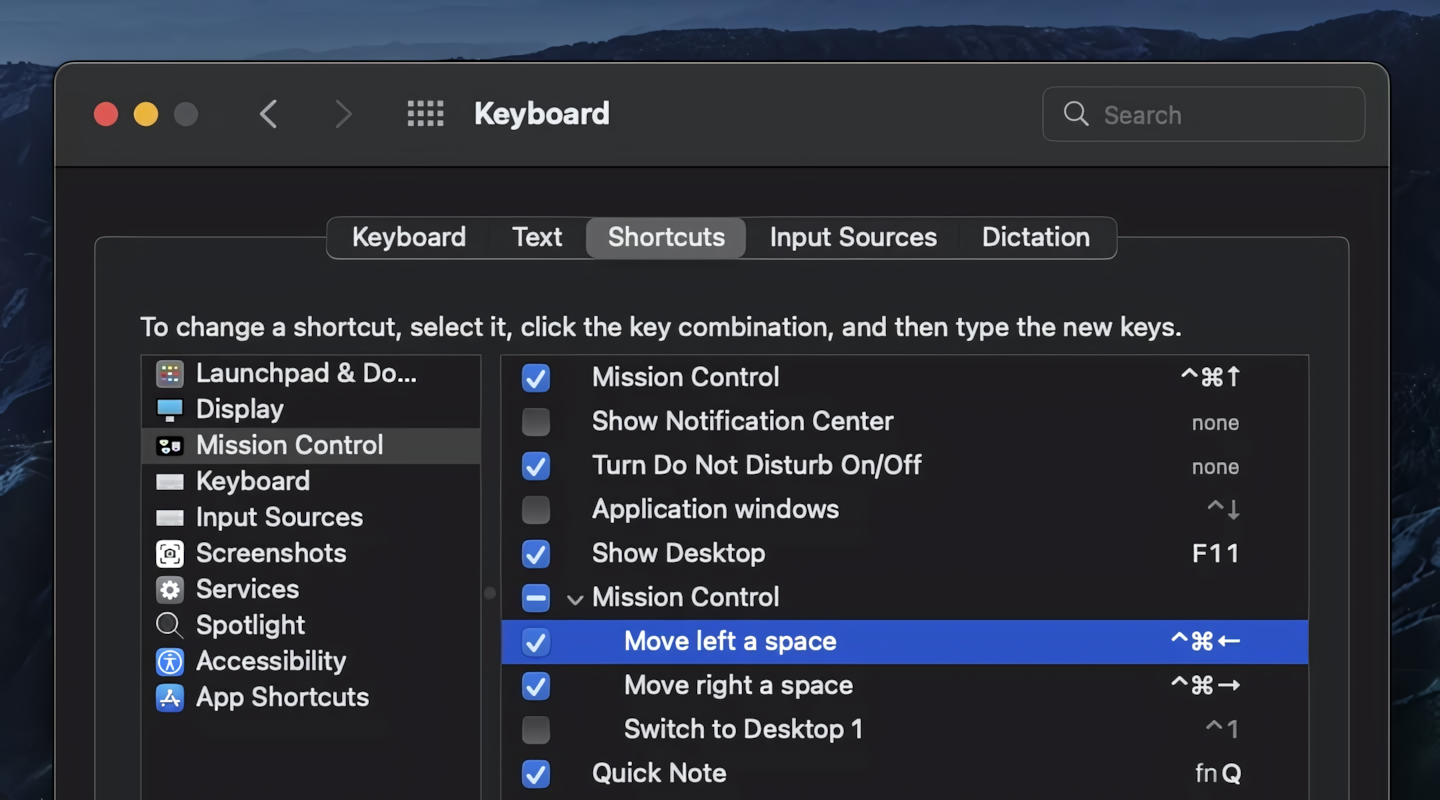Toggle the mixed-state Mission Control group checkbox
1440x800 pixels.
click(x=536, y=598)
